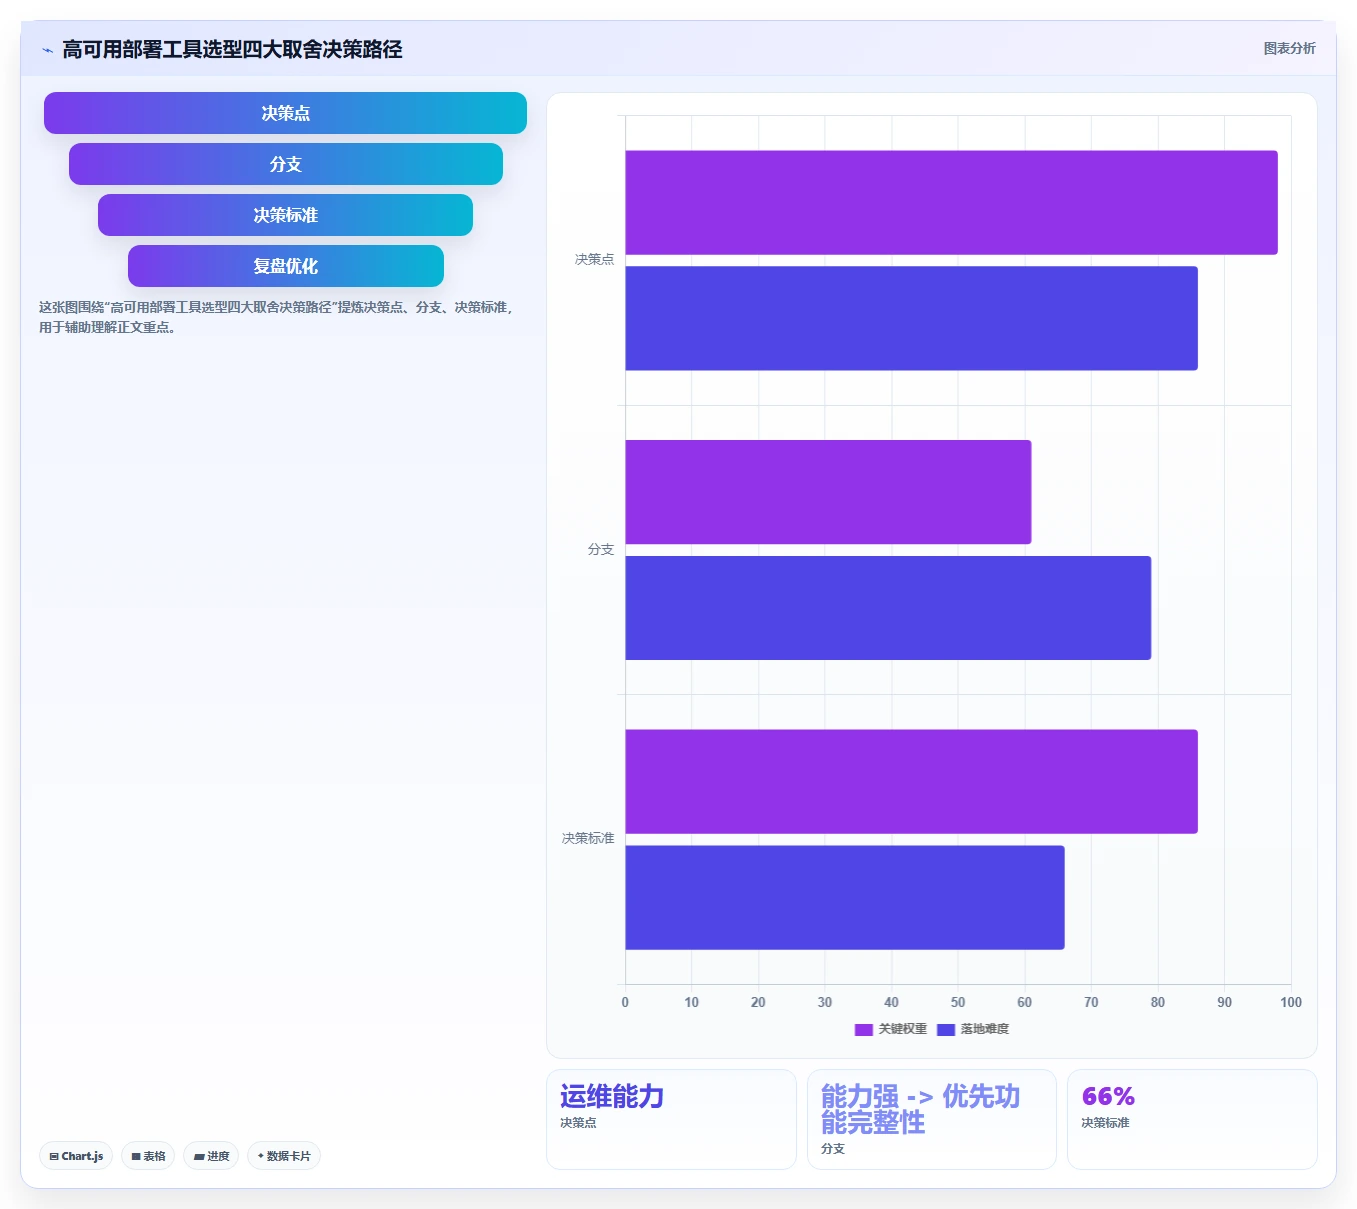Click the blue 决策点 落地难度 bar

[911, 318]
